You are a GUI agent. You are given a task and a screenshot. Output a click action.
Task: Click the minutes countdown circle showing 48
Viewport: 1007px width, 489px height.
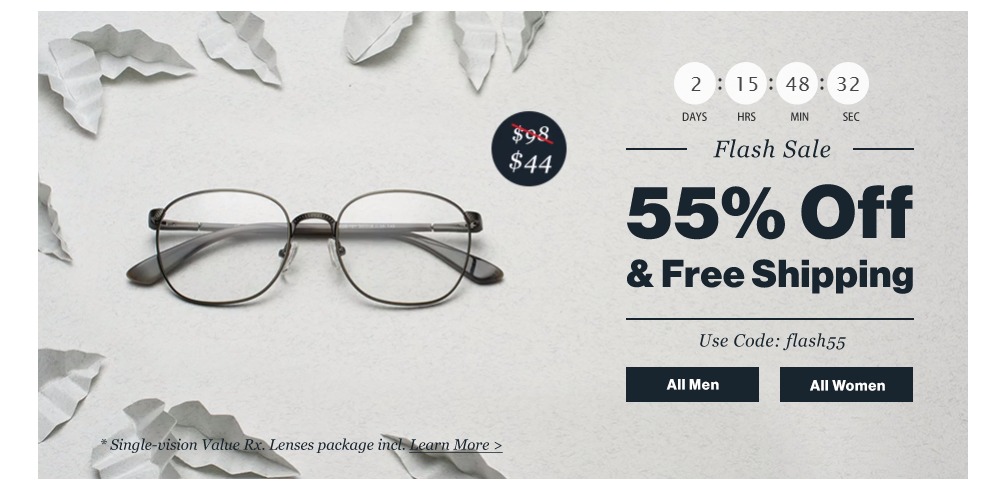[797, 84]
